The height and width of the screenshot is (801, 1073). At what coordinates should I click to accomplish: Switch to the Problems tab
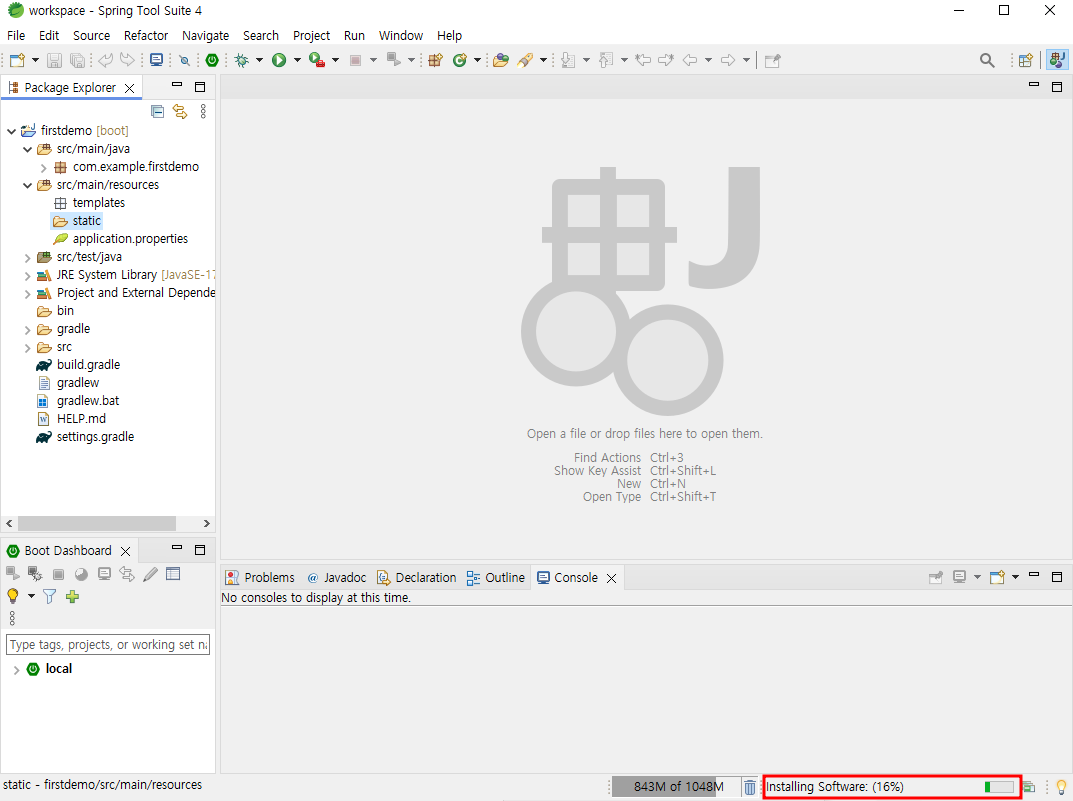[260, 577]
